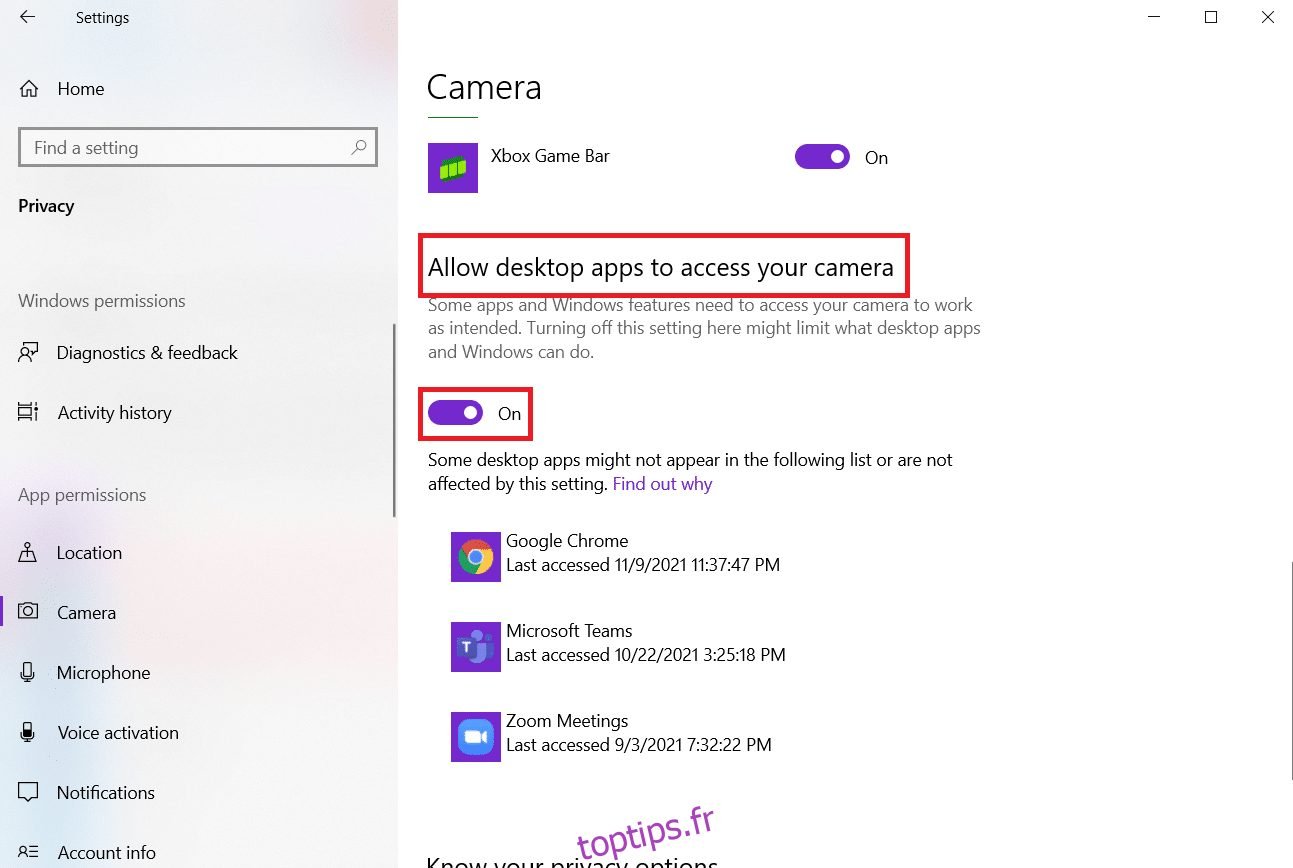Click the Google Chrome icon
This screenshot has width=1293, height=868.
click(476, 557)
